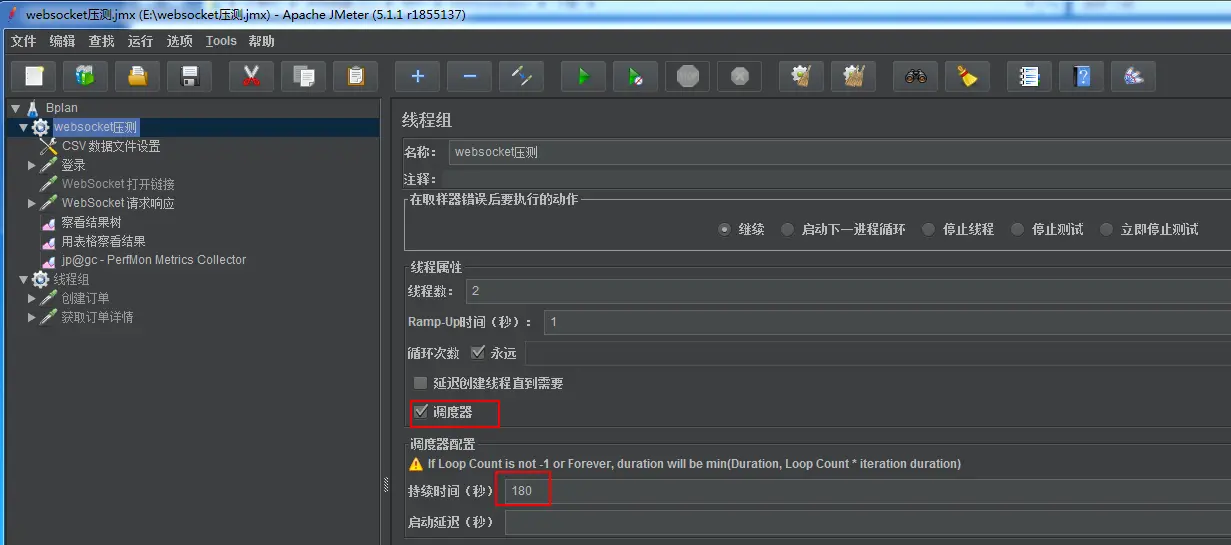Toggle the 调度器 checkbox
1231x545 pixels.
tap(420, 411)
